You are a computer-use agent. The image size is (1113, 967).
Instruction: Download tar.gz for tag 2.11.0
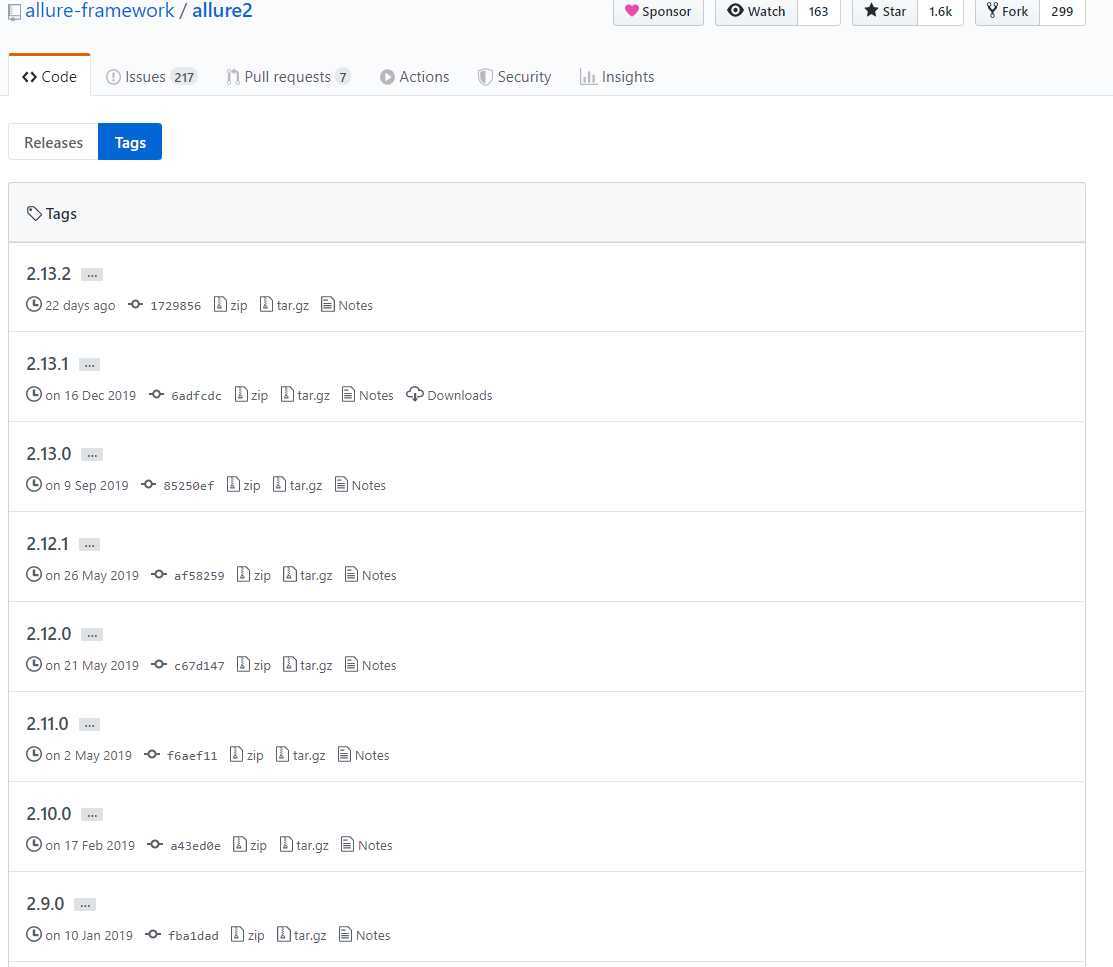(301, 756)
